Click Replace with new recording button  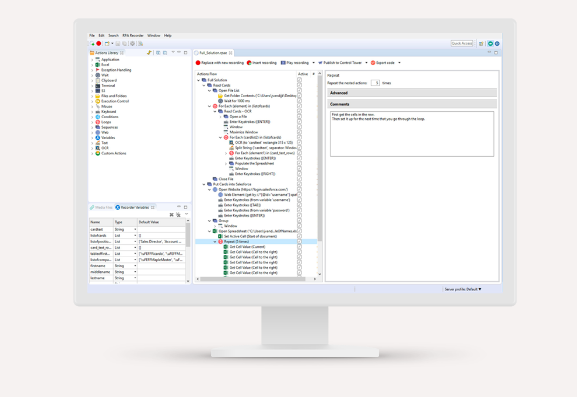click(220, 63)
